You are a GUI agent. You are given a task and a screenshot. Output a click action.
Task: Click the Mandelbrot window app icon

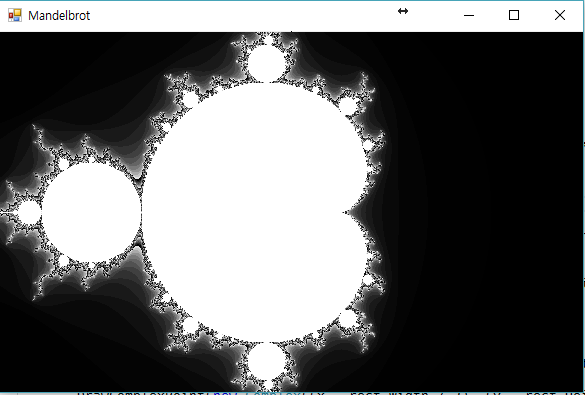15,15
